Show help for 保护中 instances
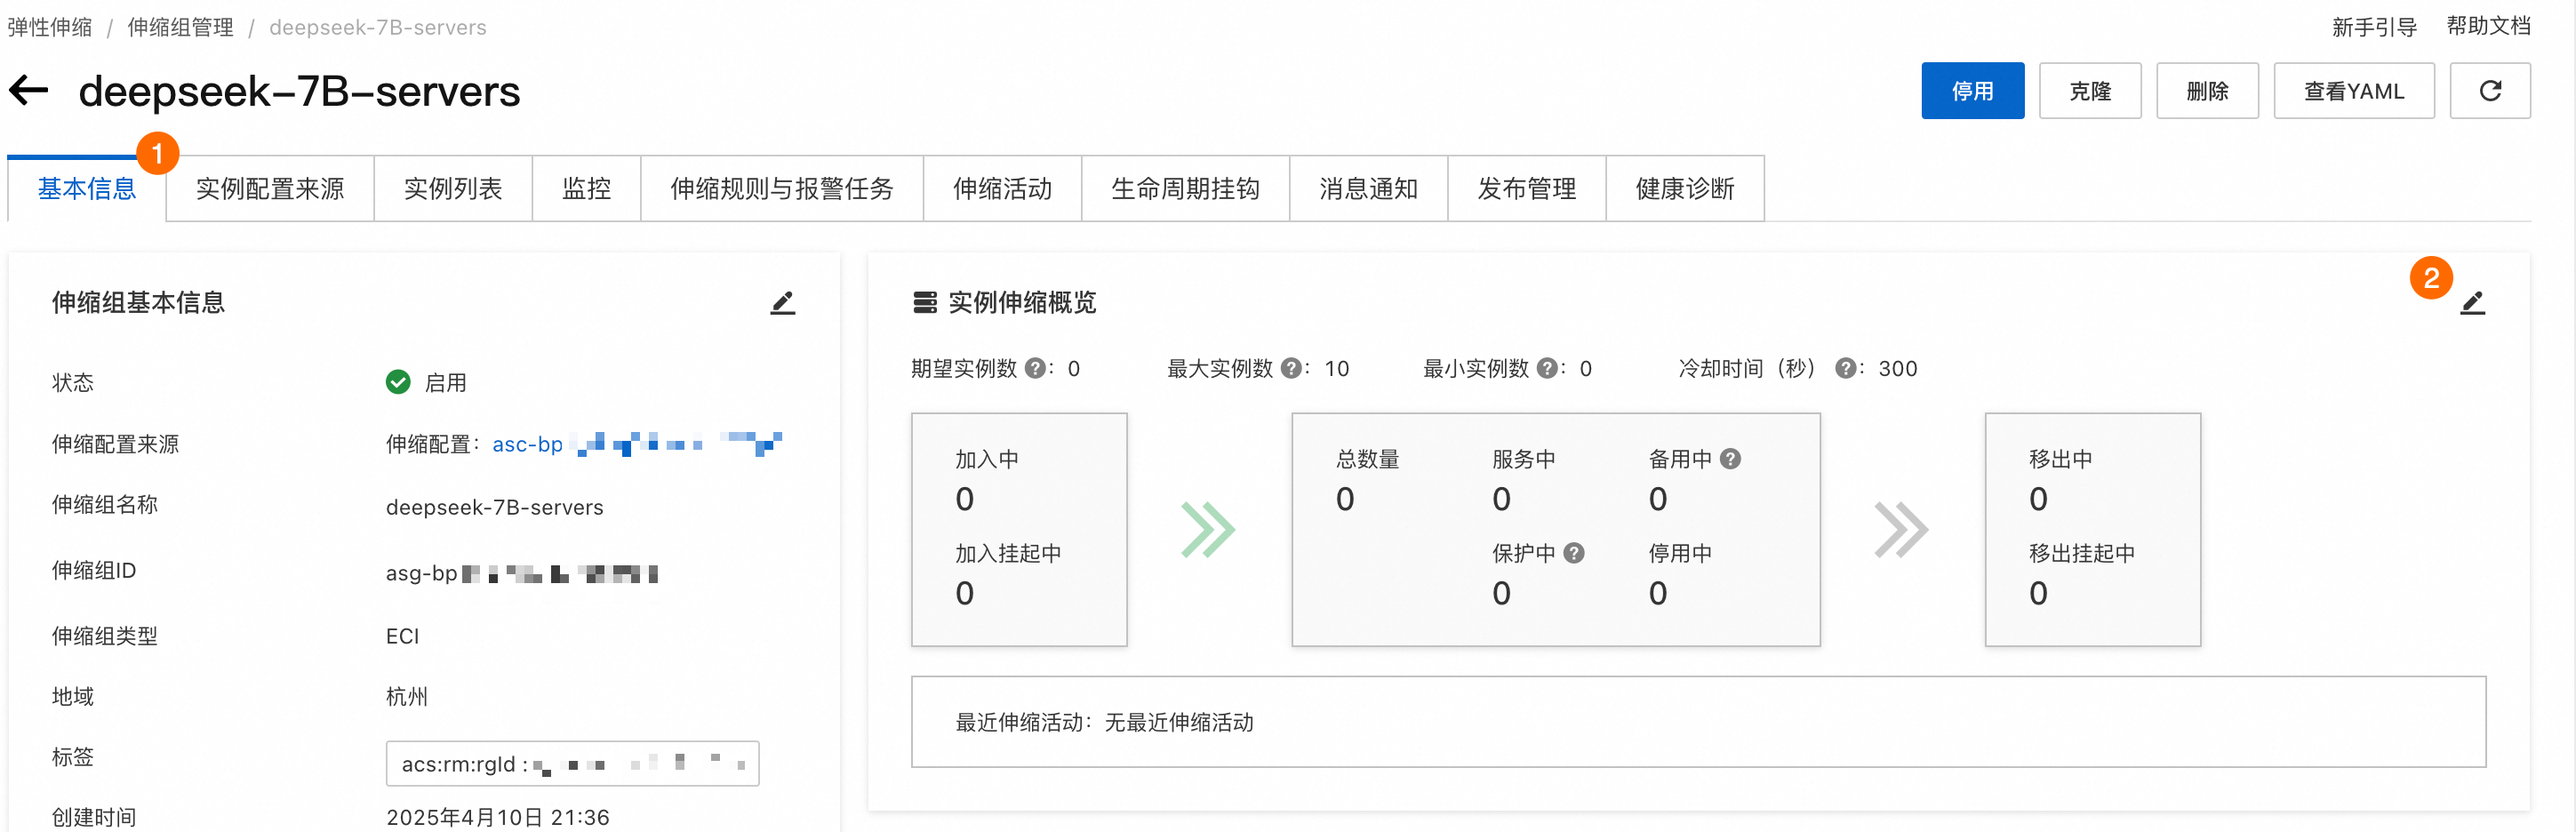 [1574, 553]
